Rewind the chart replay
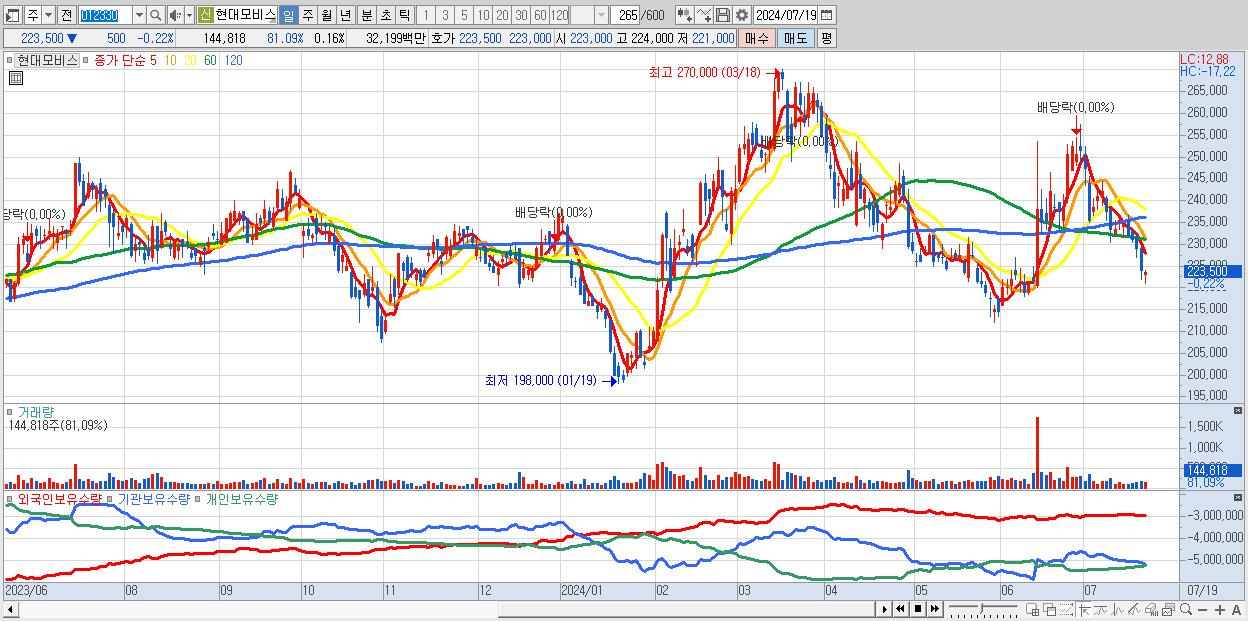1248x621 pixels. click(900, 609)
